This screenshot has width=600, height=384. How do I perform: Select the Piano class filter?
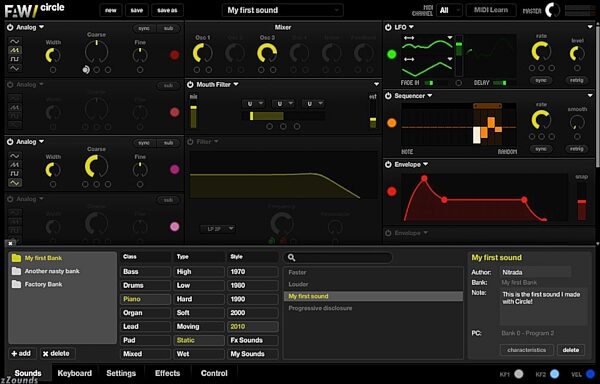pyautogui.click(x=145, y=299)
